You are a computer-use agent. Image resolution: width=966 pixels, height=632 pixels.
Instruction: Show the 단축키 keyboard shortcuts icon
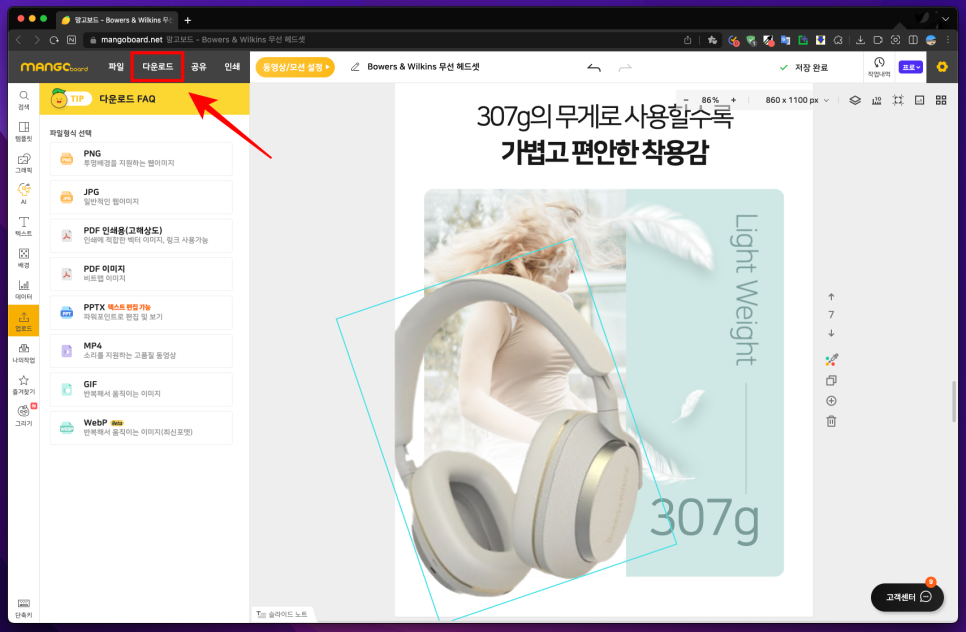point(23,608)
